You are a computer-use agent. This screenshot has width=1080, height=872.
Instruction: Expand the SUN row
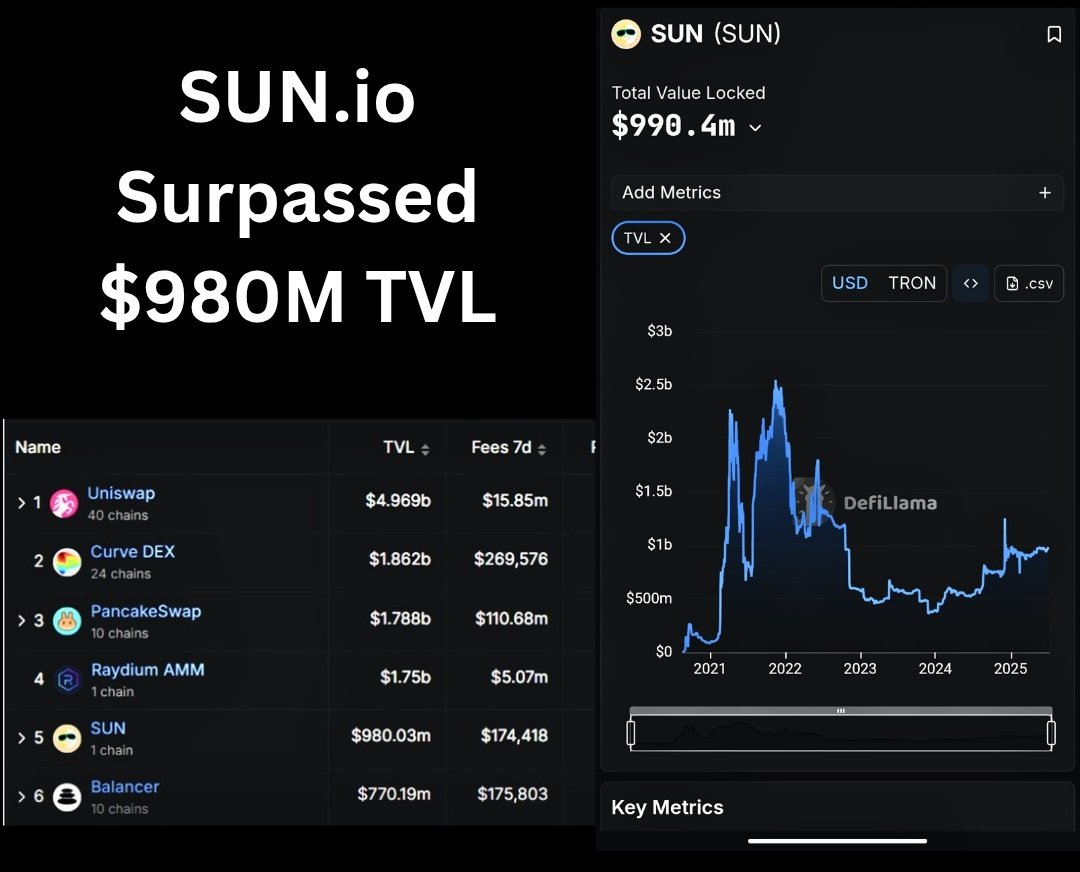click(x=21, y=738)
